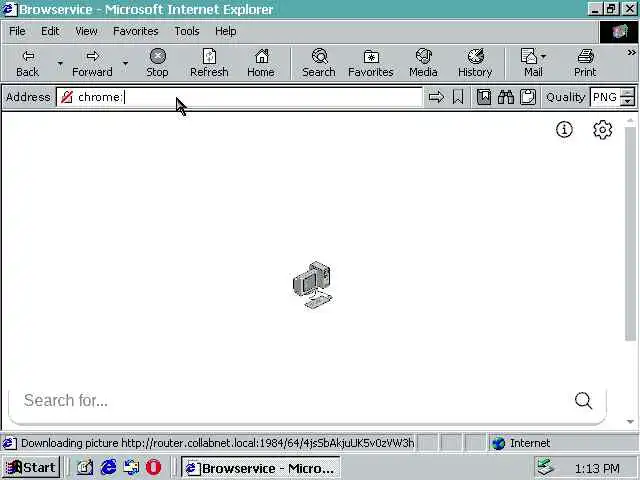Click the vertical scrollbar thumb

[630, 233]
